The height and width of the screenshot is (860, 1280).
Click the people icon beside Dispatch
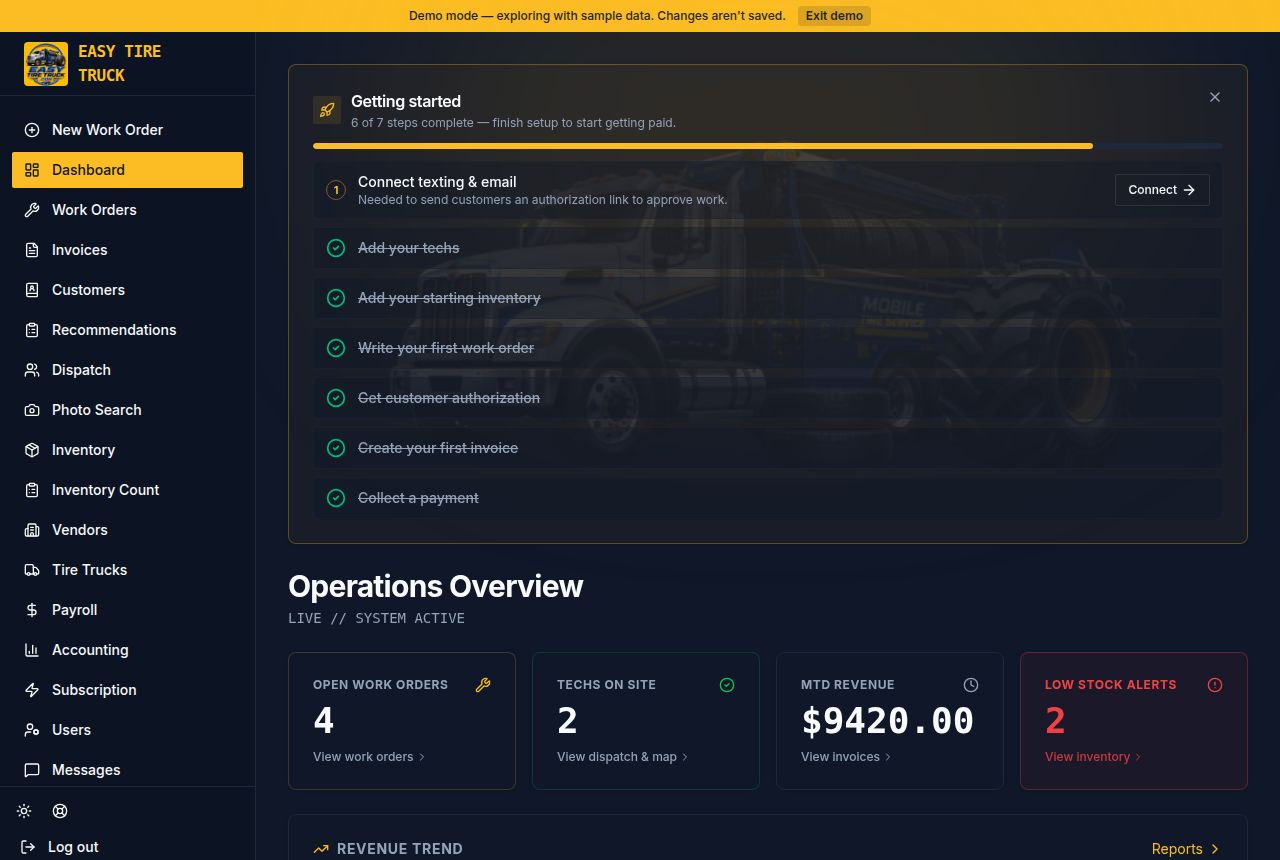click(32, 370)
